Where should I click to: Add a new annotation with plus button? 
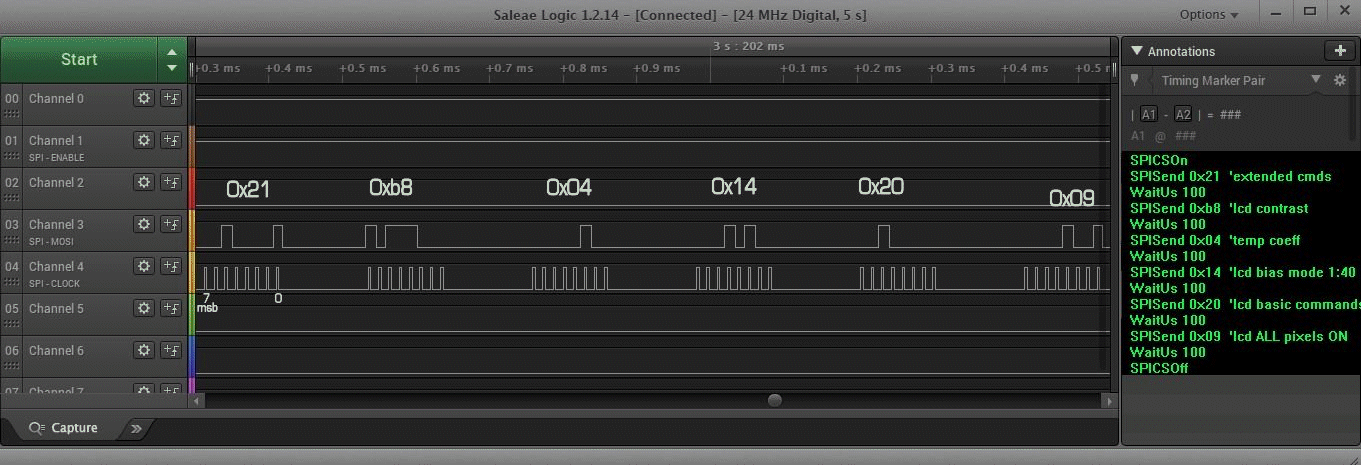tap(1340, 51)
